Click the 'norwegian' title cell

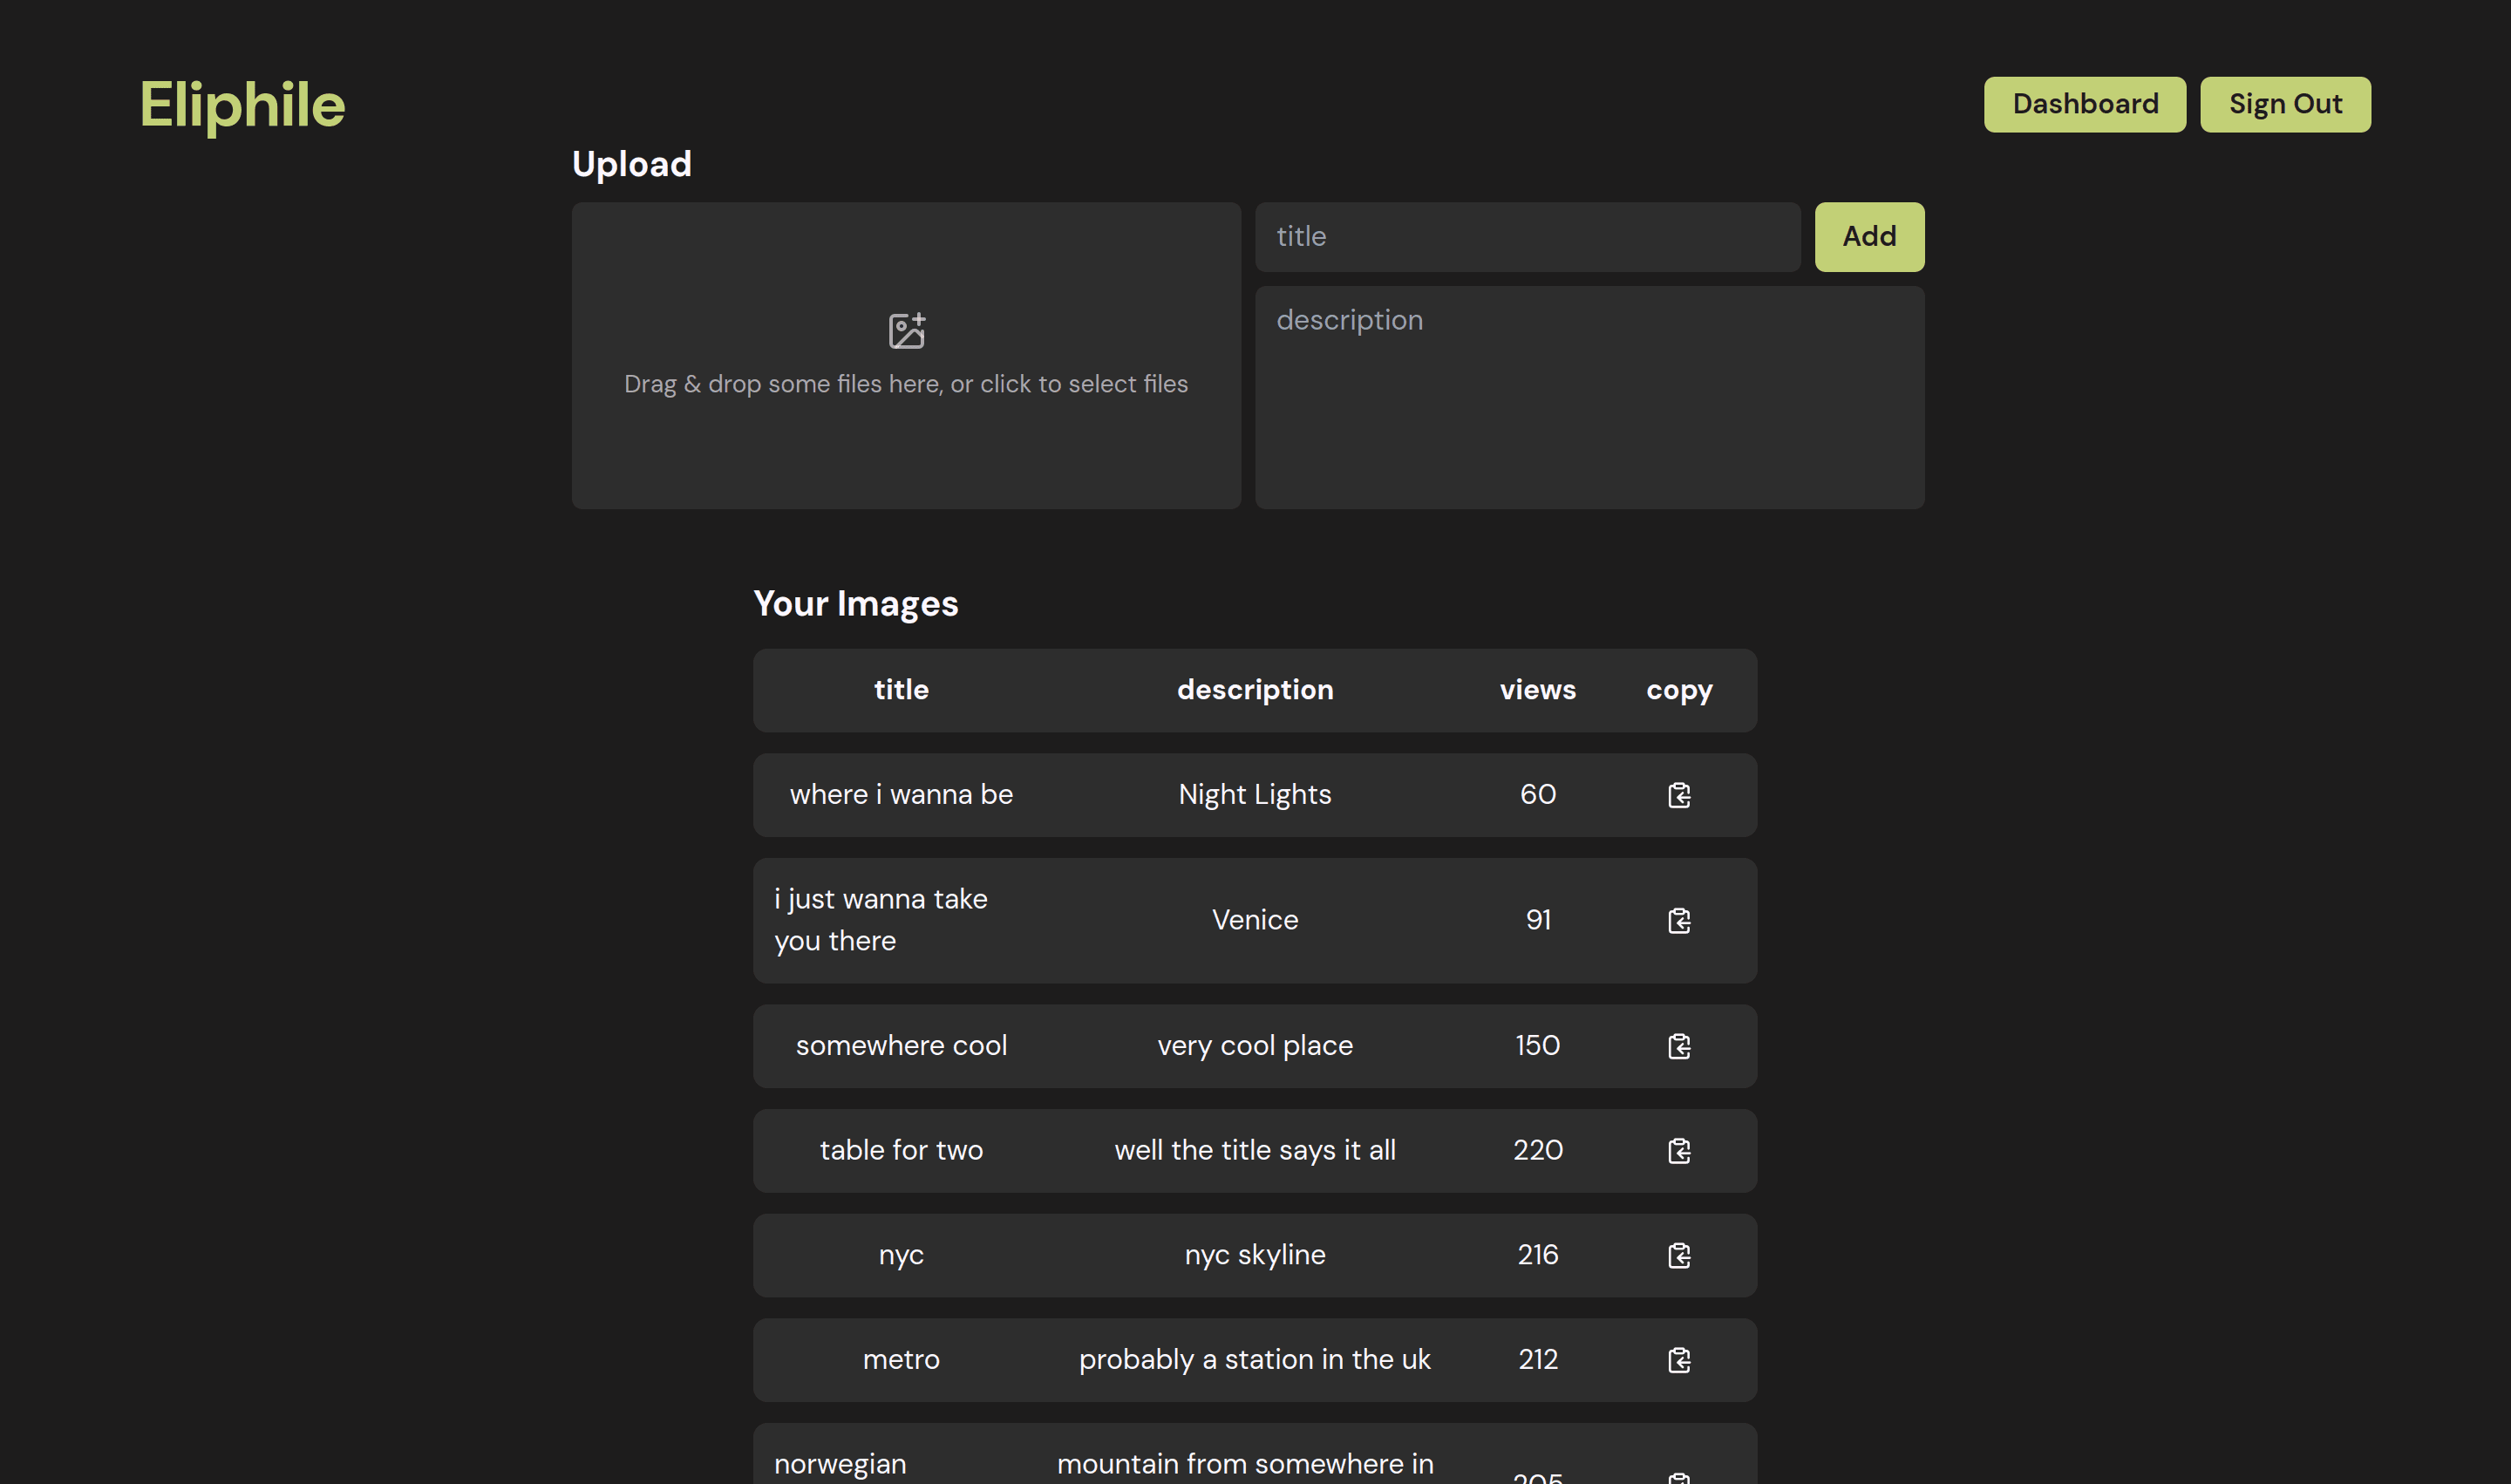[x=840, y=1465]
